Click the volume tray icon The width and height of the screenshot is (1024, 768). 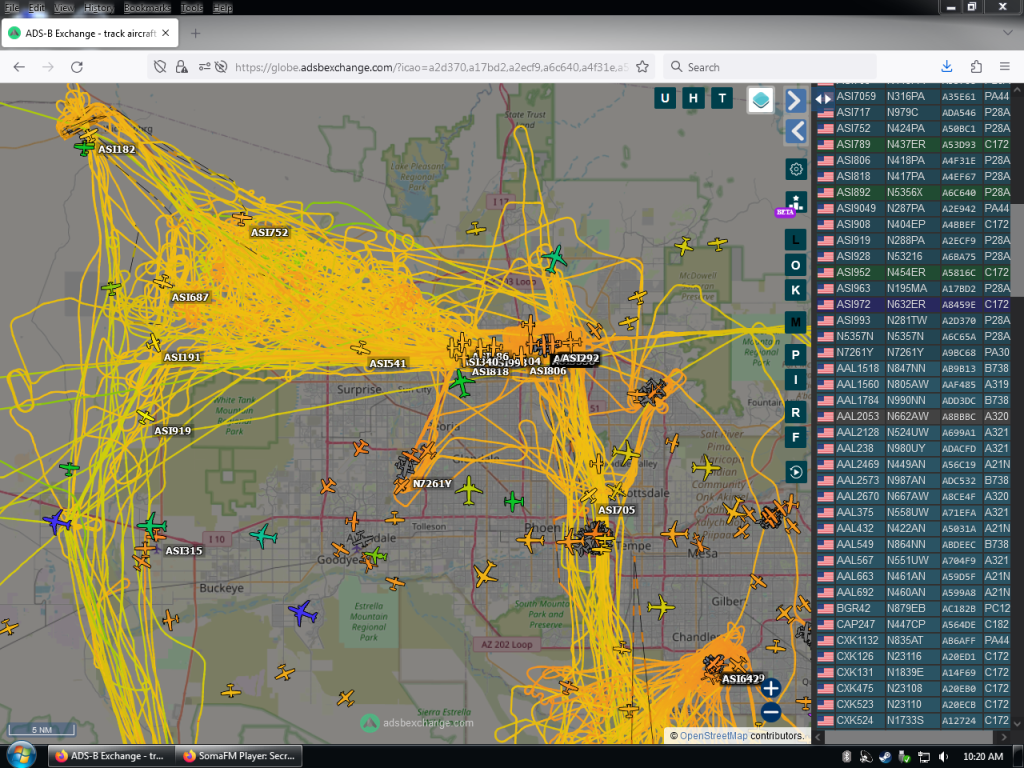coord(942,756)
